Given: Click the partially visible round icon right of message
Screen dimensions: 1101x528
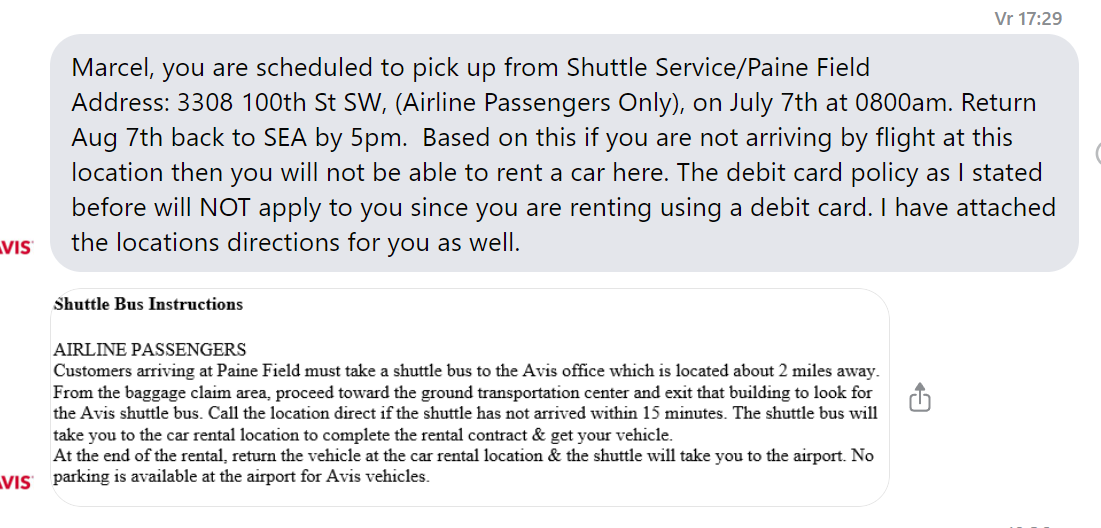Looking at the screenshot, I should pos(1097,153).
